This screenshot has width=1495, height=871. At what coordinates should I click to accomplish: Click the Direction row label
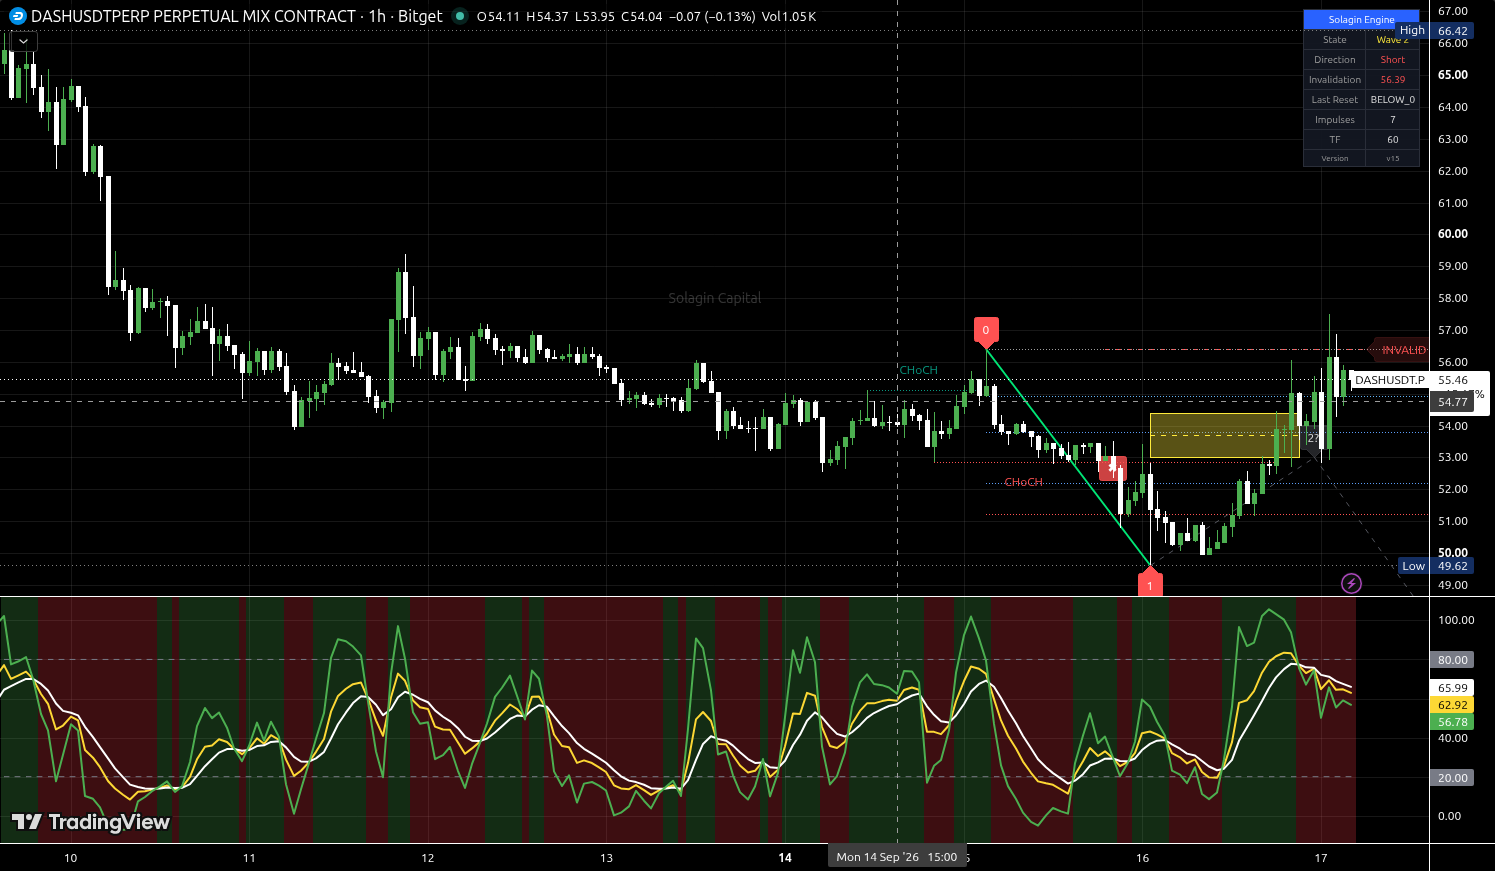[1334, 60]
